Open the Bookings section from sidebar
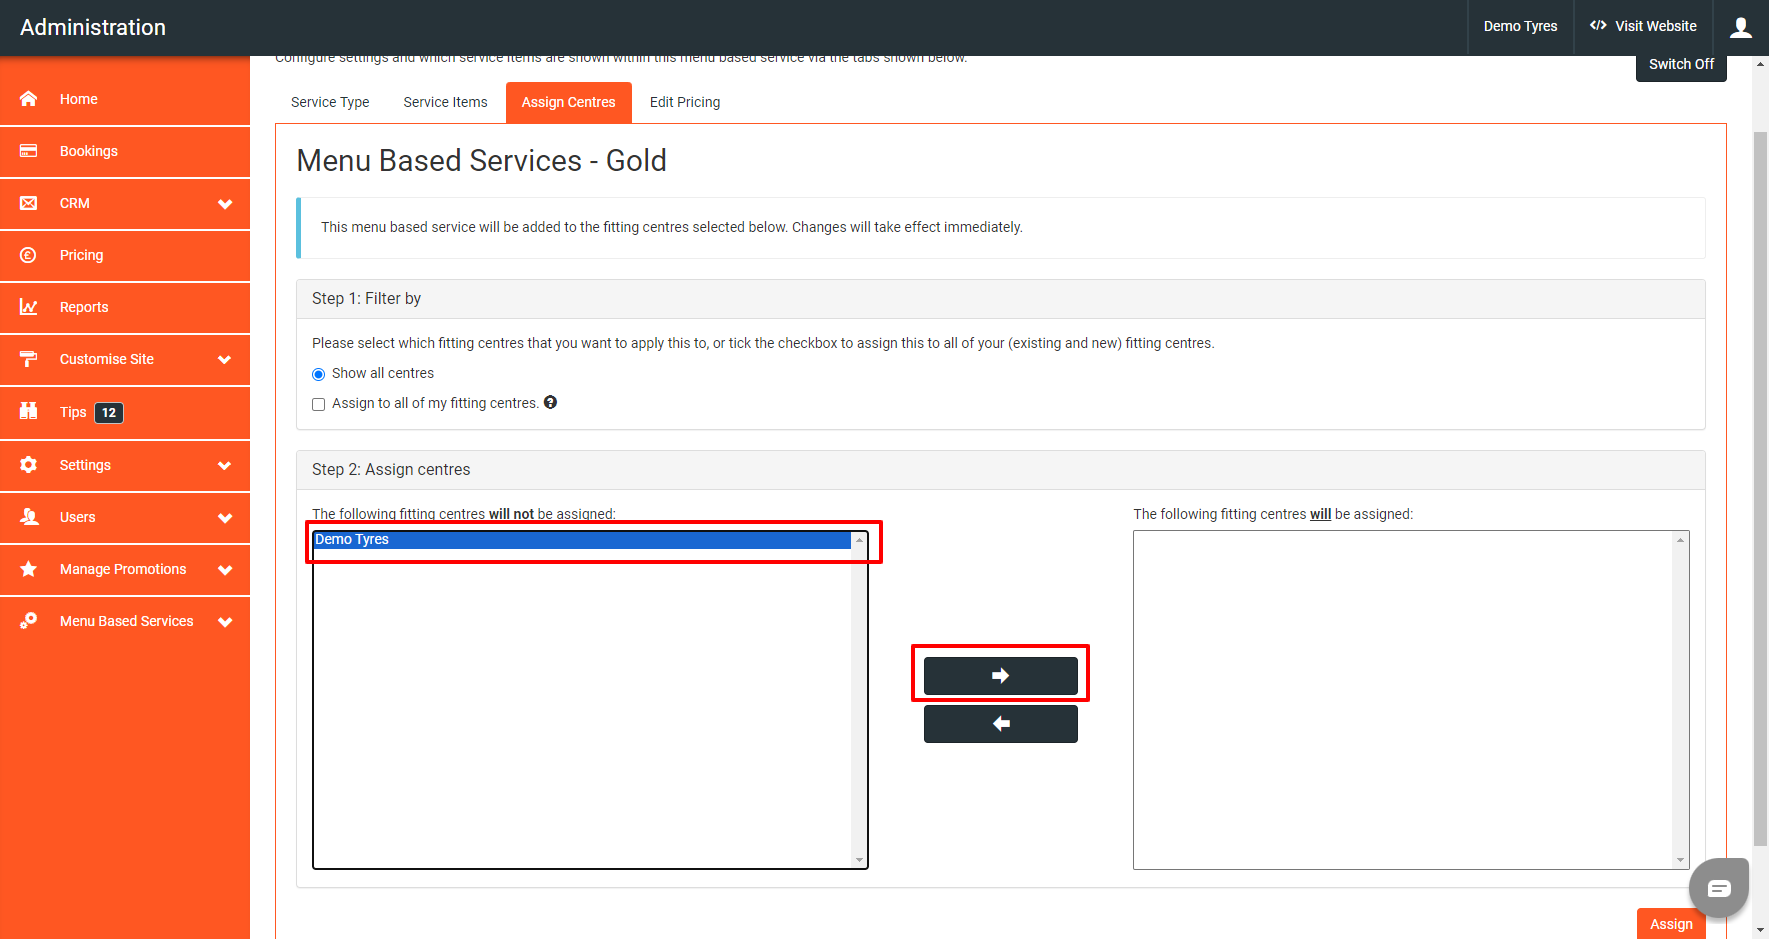This screenshot has height=939, width=1769. [x=88, y=151]
